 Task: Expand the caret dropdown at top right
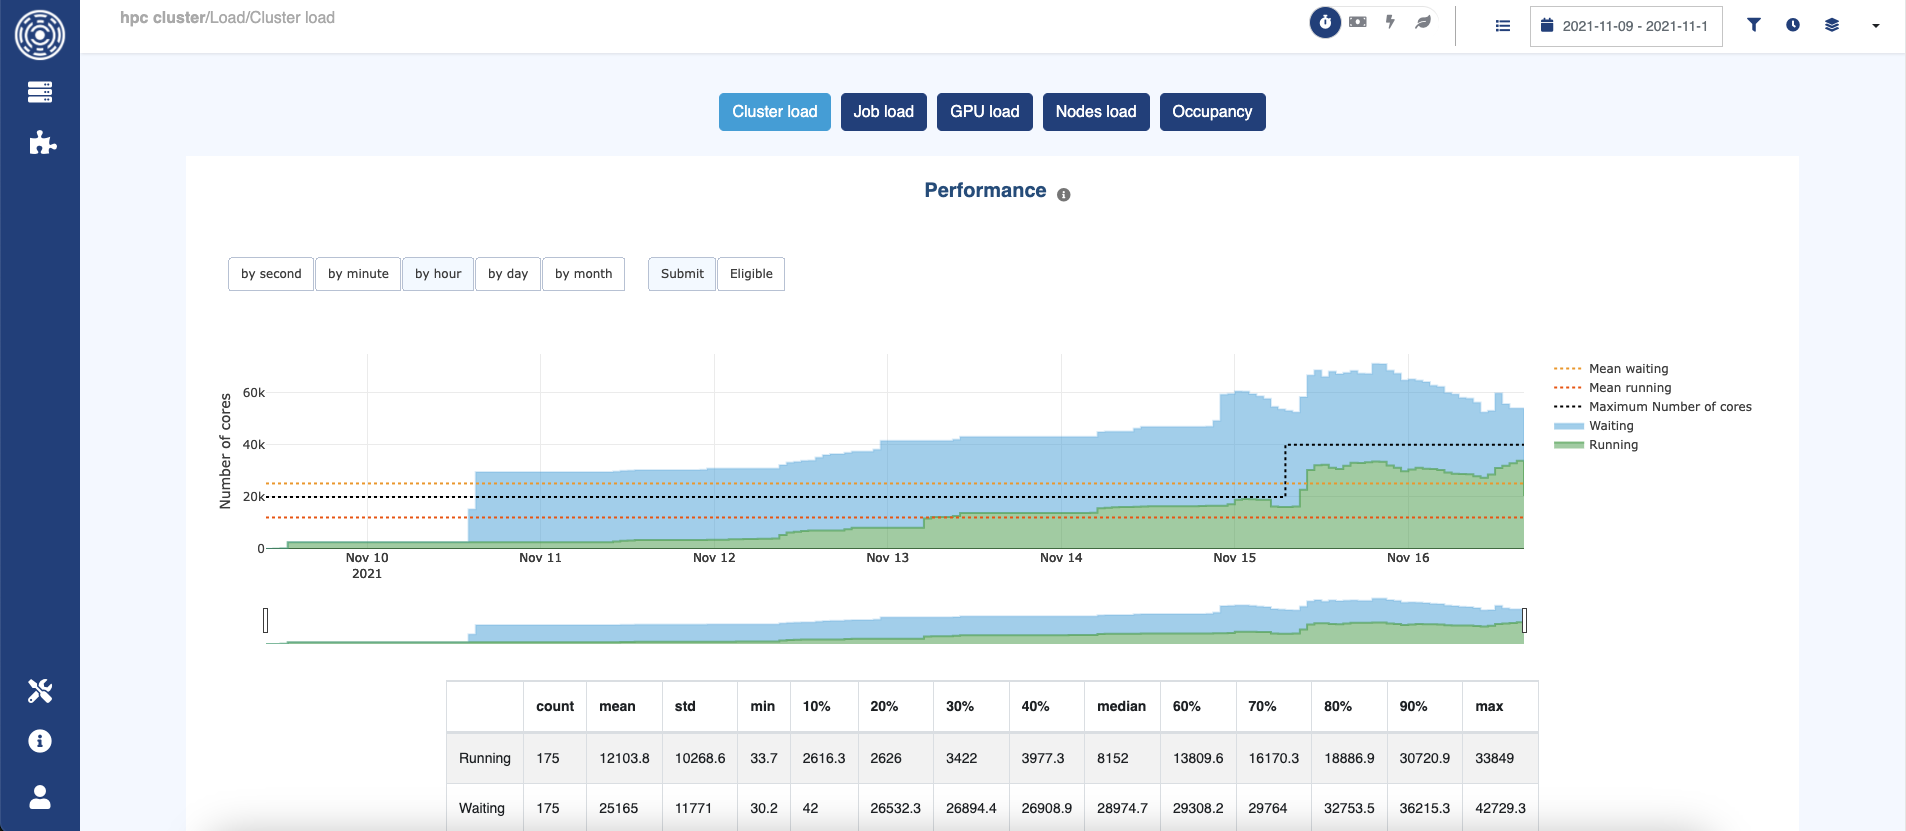coord(1875,26)
